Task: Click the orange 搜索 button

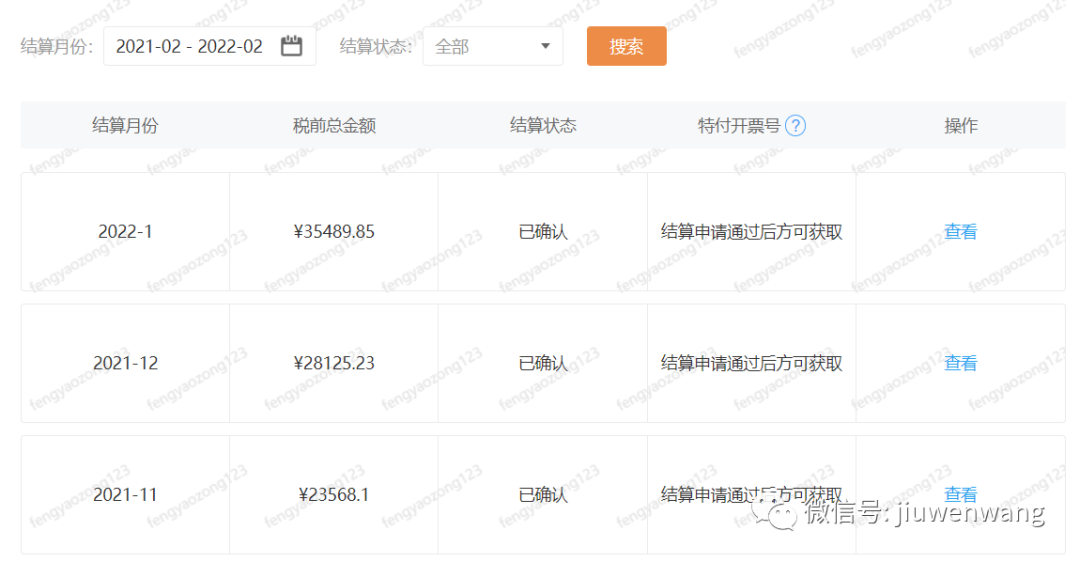Action: click(x=626, y=46)
